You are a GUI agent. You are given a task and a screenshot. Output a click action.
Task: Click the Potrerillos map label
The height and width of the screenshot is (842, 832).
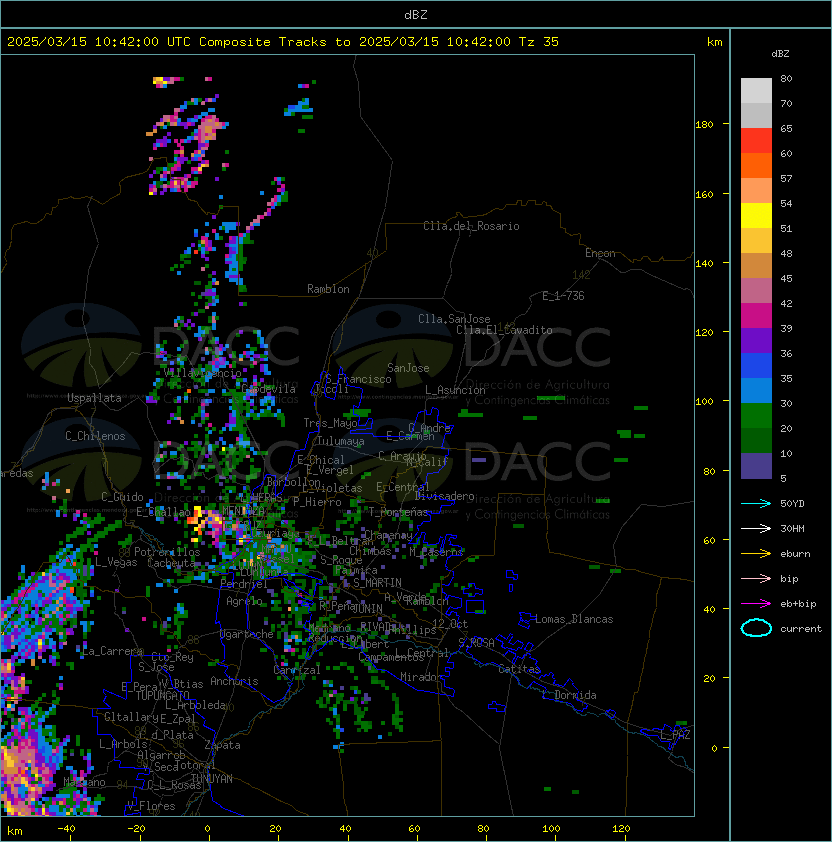click(167, 552)
